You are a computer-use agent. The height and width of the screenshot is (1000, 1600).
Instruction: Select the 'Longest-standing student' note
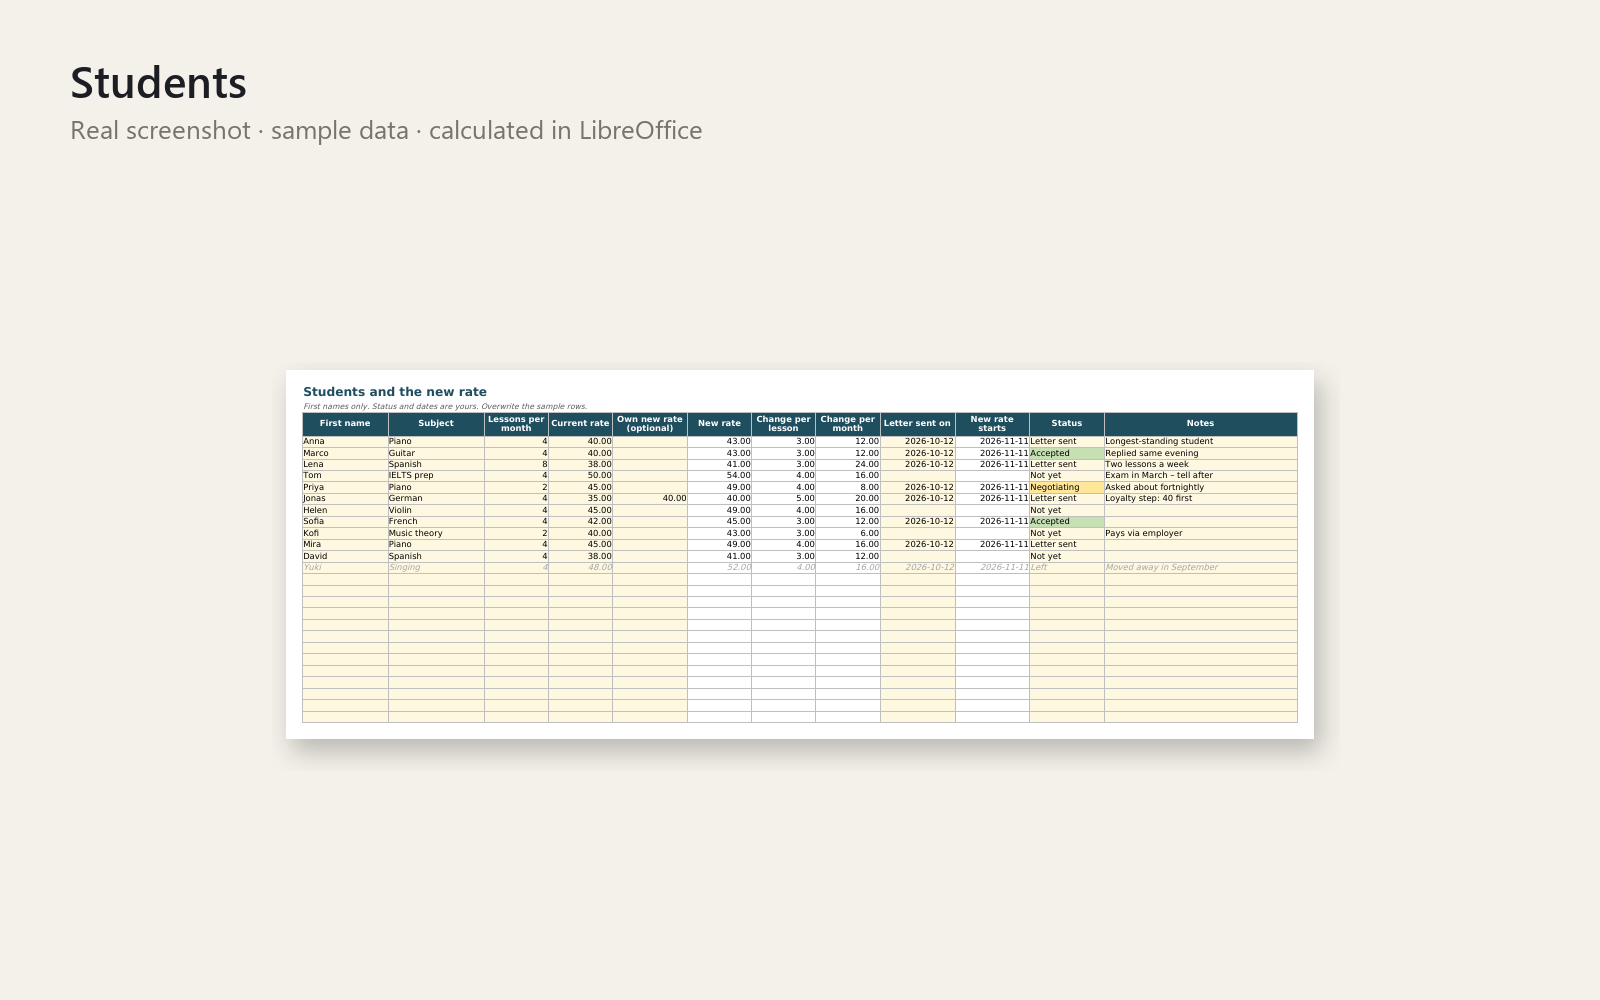coord(1201,442)
